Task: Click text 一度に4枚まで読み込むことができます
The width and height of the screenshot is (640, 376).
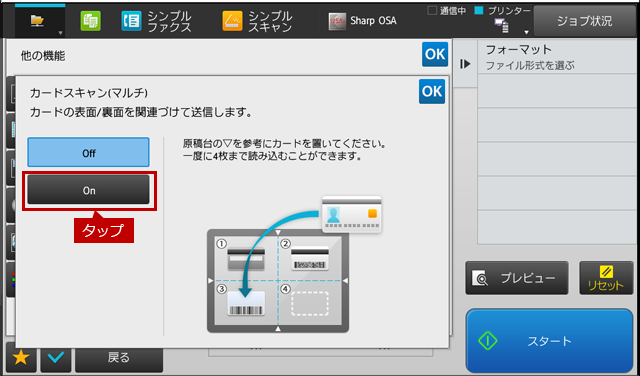Action: point(272,156)
